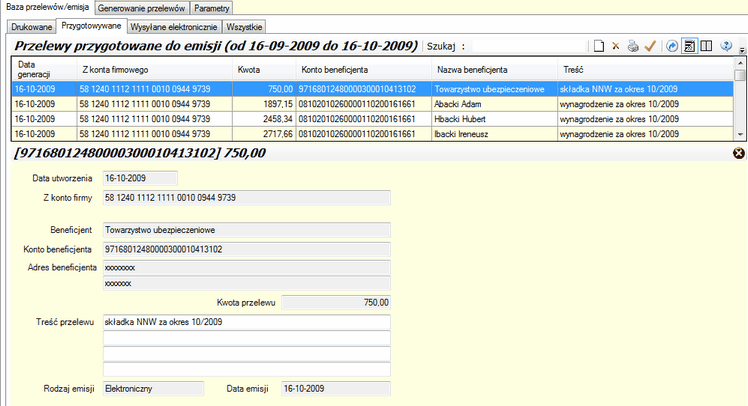This screenshot has height=406, width=748.
Task: Click the delete X icon in toolbar
Action: point(616,46)
